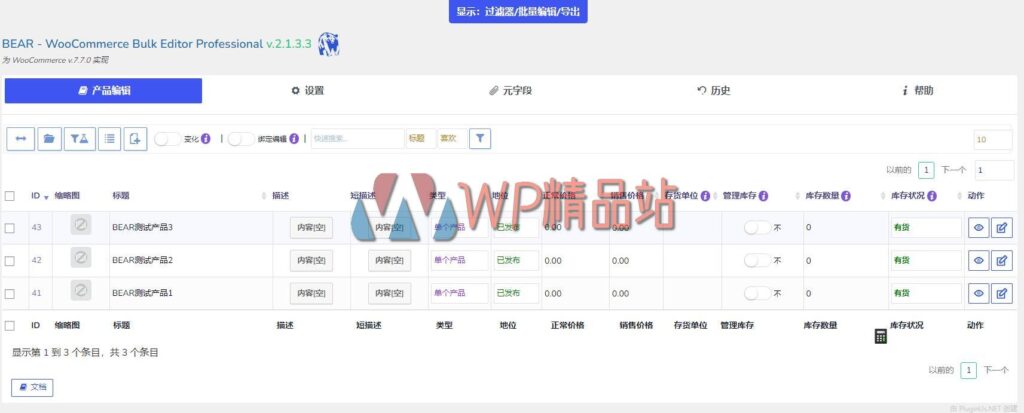Click the 显示: 过滤器/批量编辑/导出 button
The image size is (1024, 413).
[518, 12]
